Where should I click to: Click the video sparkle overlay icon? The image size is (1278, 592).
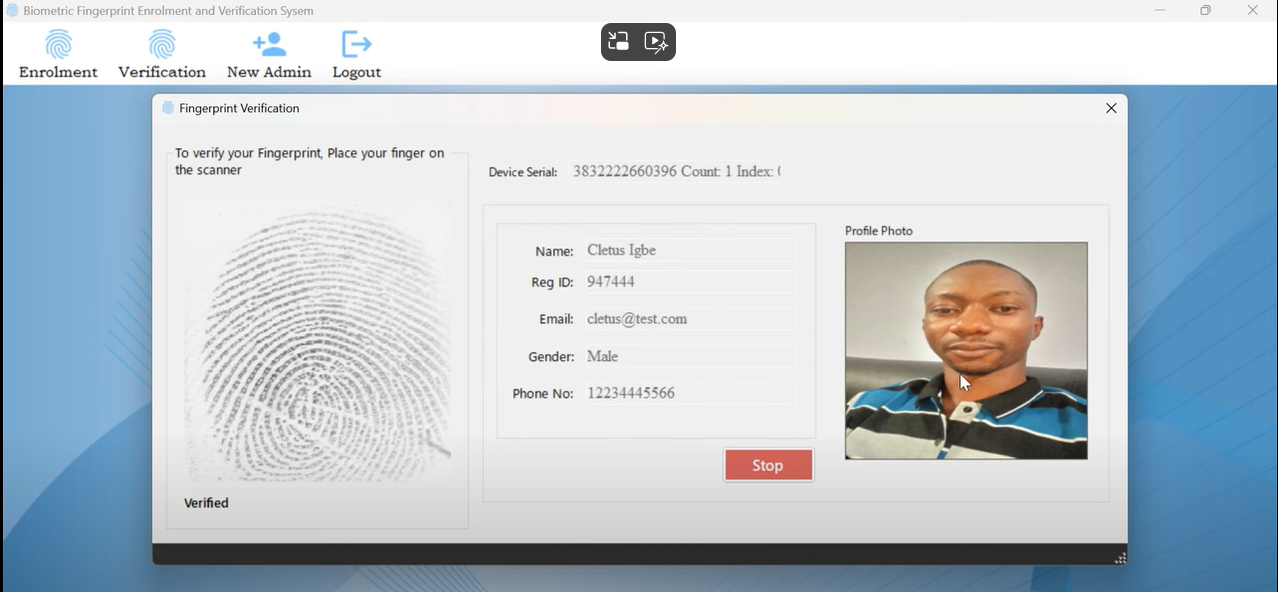[x=656, y=42]
